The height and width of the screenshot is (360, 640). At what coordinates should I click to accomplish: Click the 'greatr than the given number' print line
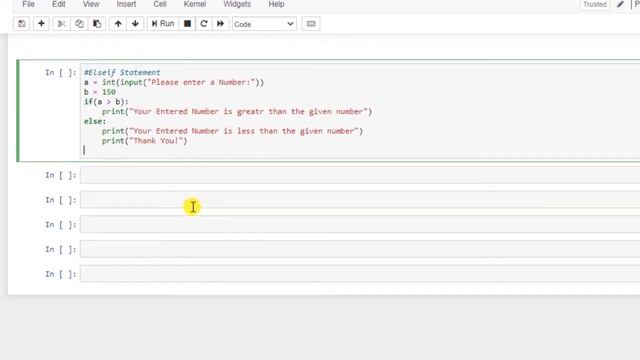(237, 111)
